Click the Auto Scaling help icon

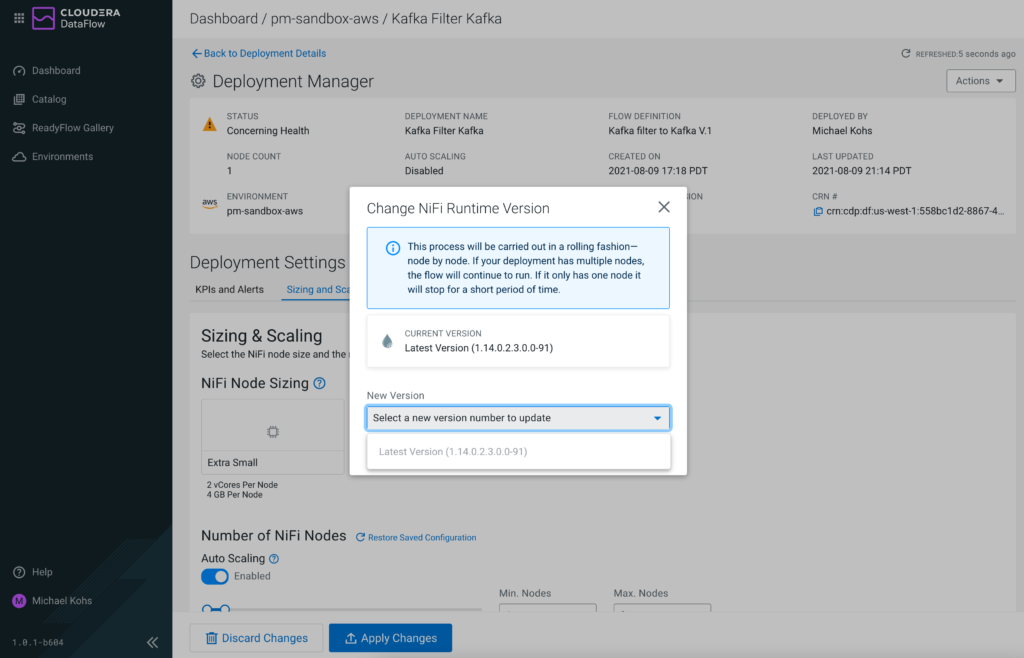pyautogui.click(x=274, y=559)
